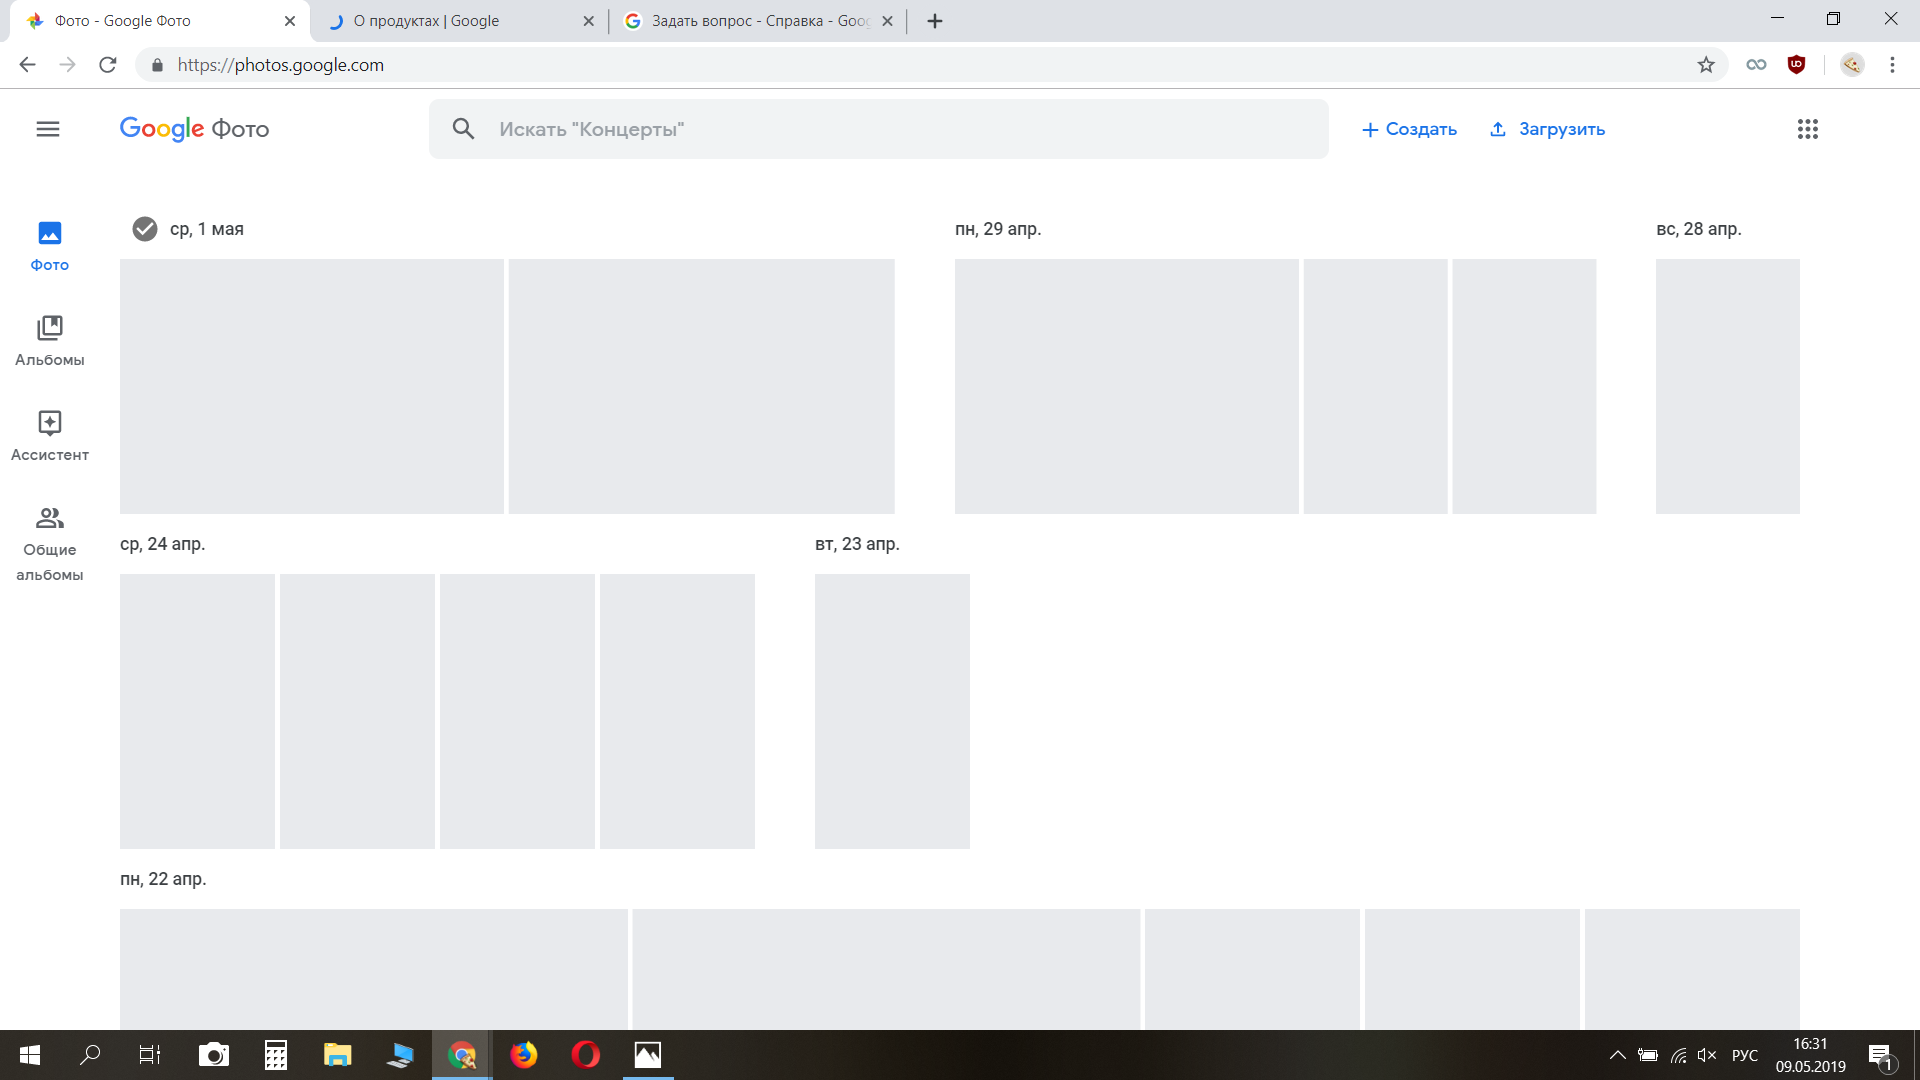Open the first photo from ср, 1 мая
1920x1080 pixels.
tap(312, 386)
